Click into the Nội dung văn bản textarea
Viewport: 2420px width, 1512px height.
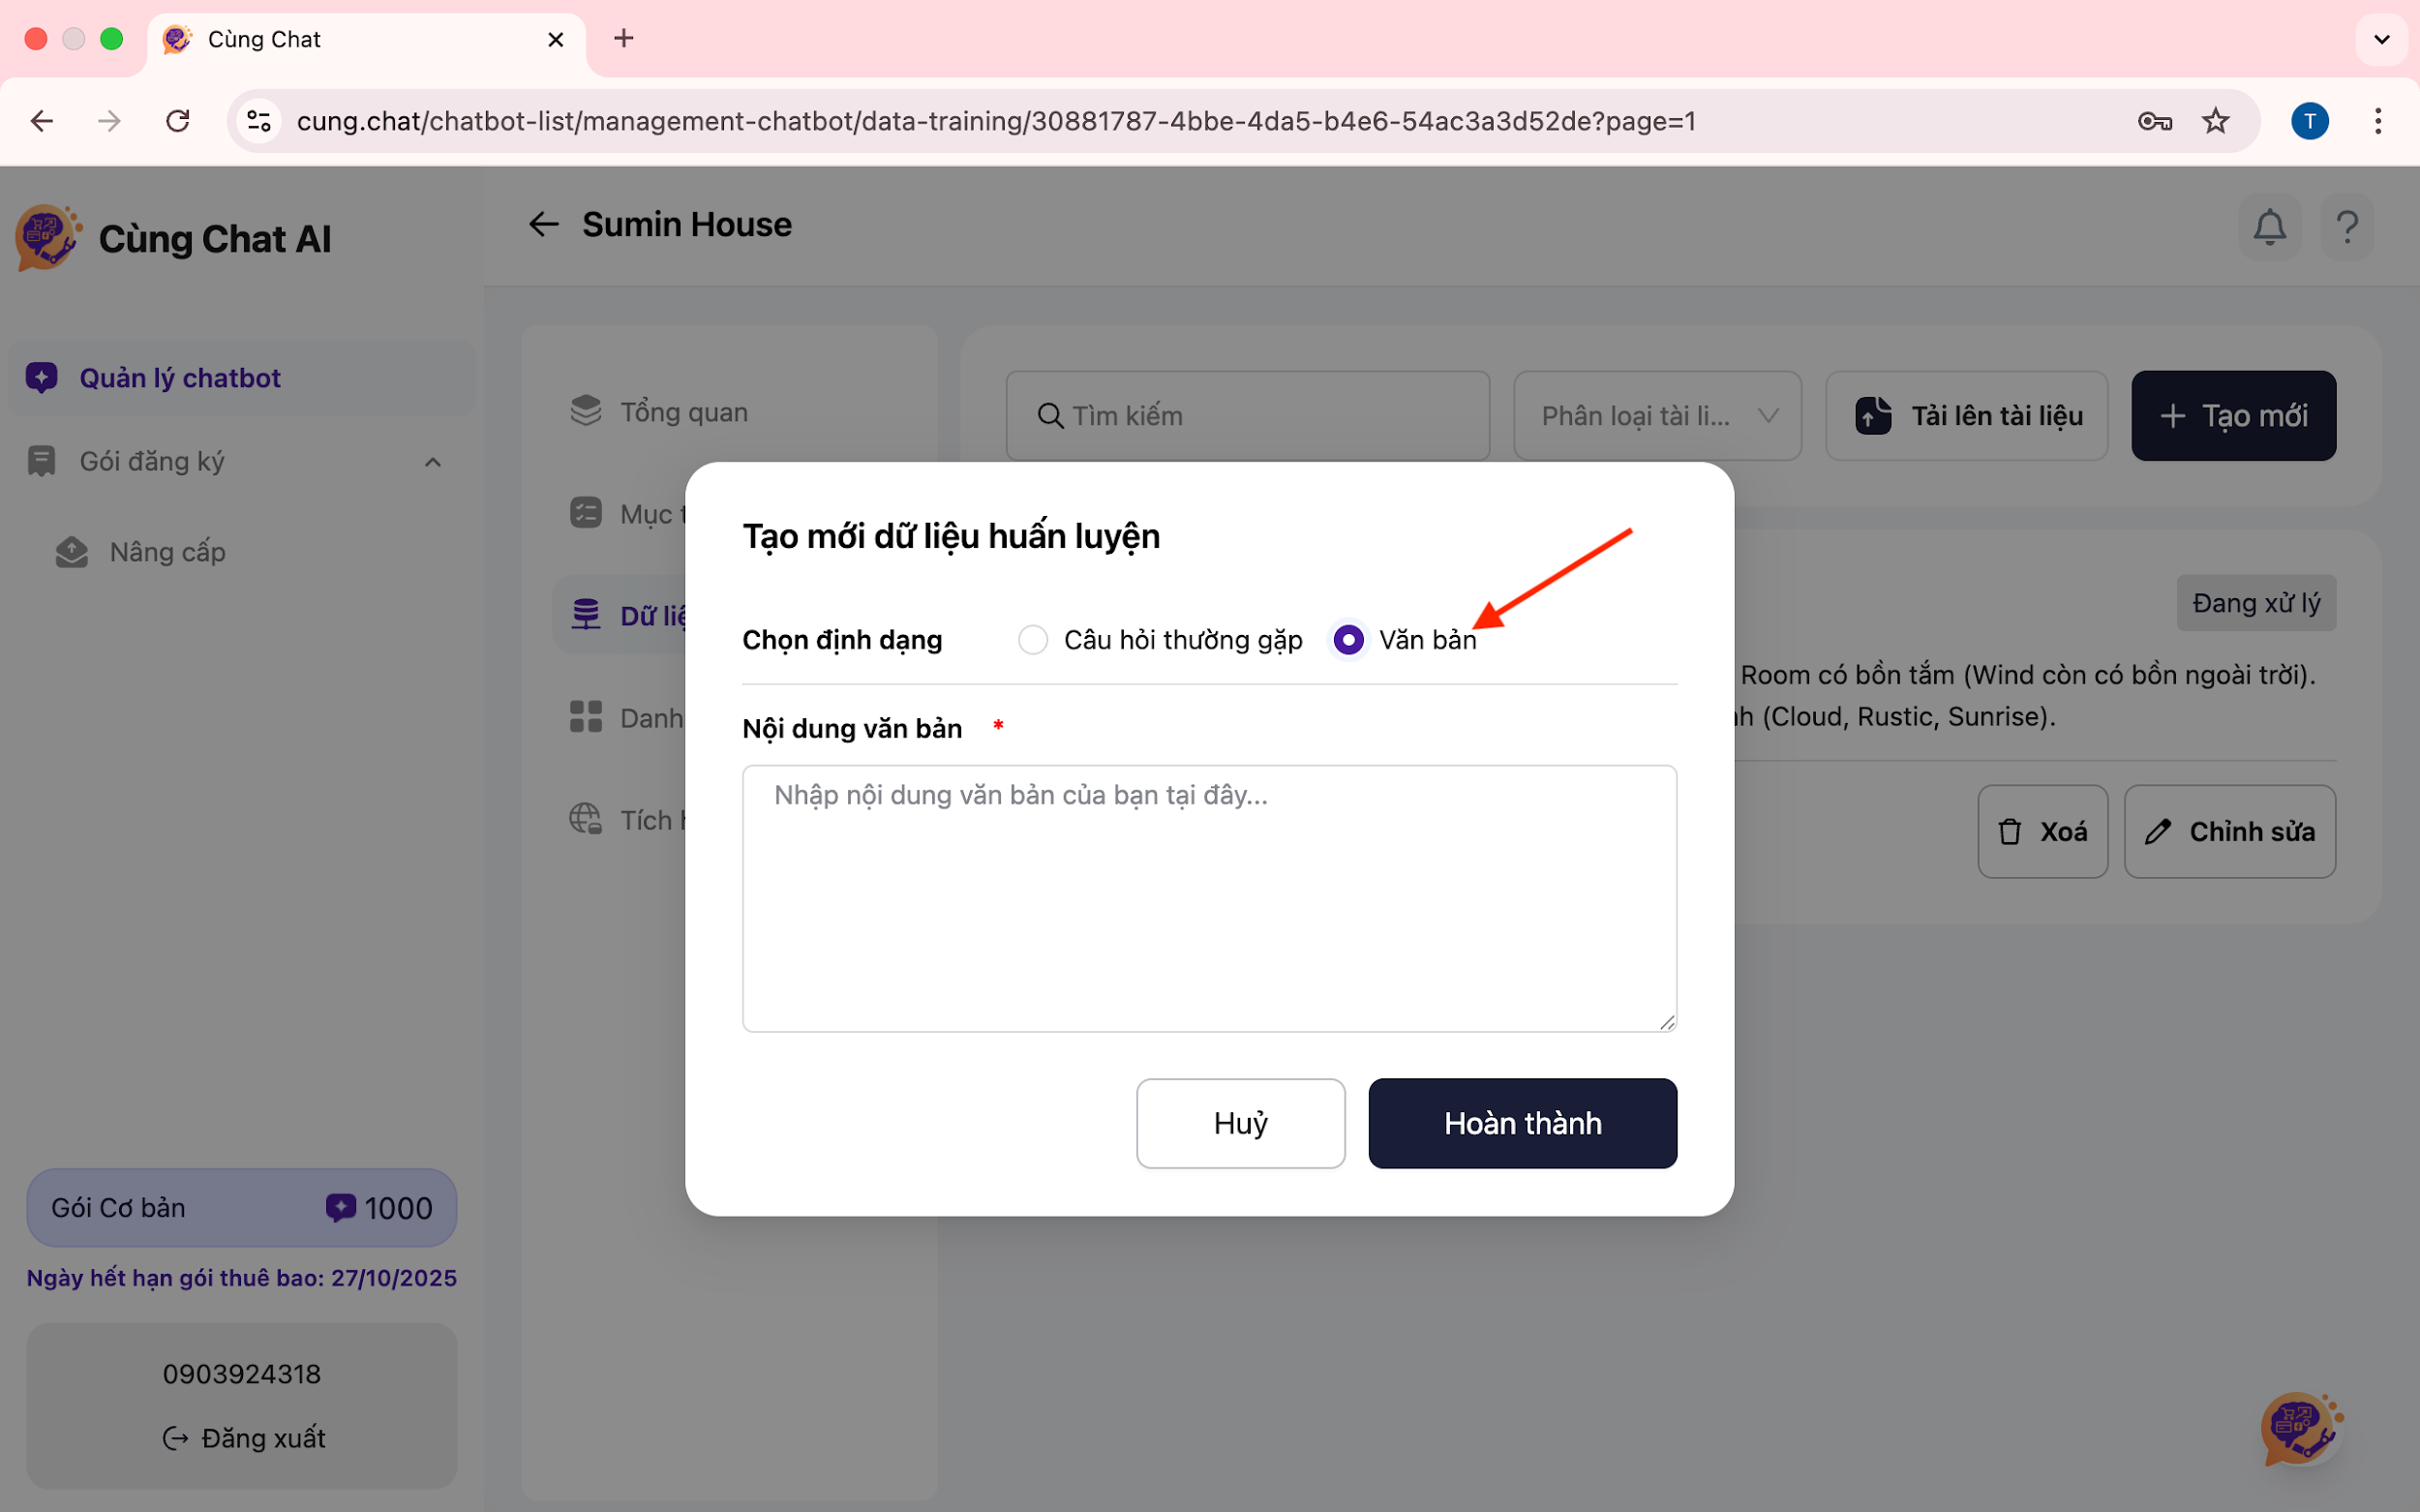click(x=1209, y=898)
